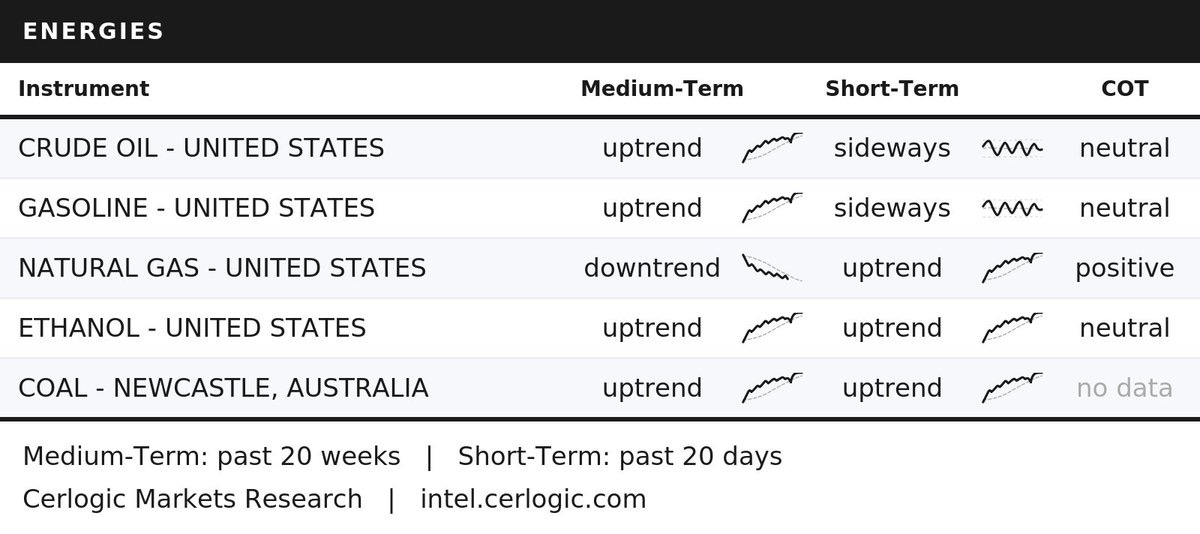The height and width of the screenshot is (534, 1200).
Task: Click Crude Oil short-term sideways sparkline icon
Action: point(1012,148)
